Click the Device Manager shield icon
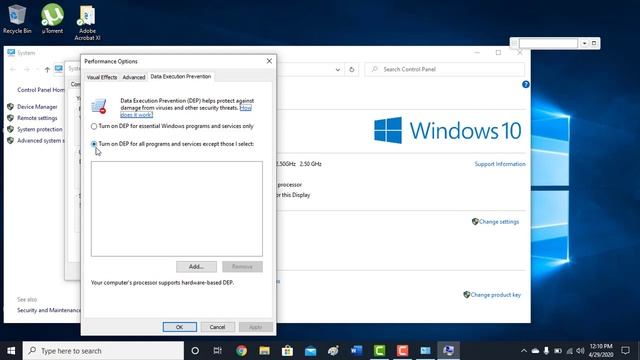 click(10, 107)
